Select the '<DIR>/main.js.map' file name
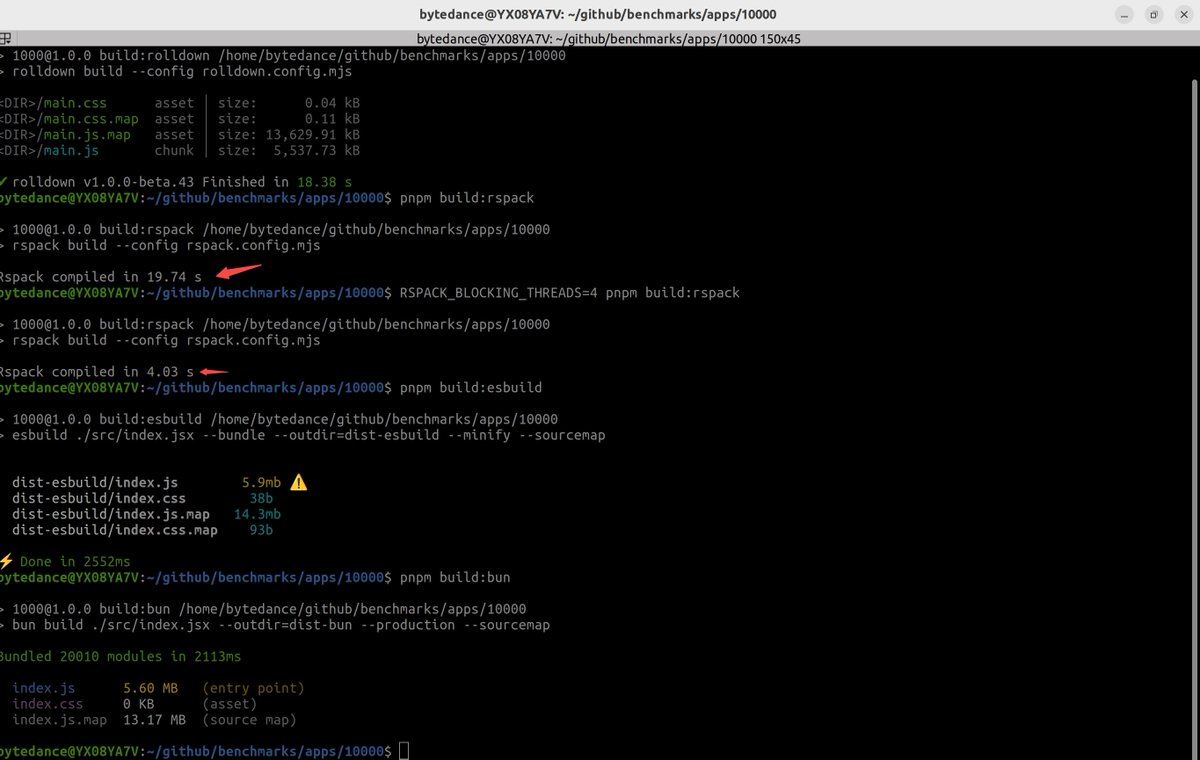Viewport: 1200px width, 760px height. [65, 135]
